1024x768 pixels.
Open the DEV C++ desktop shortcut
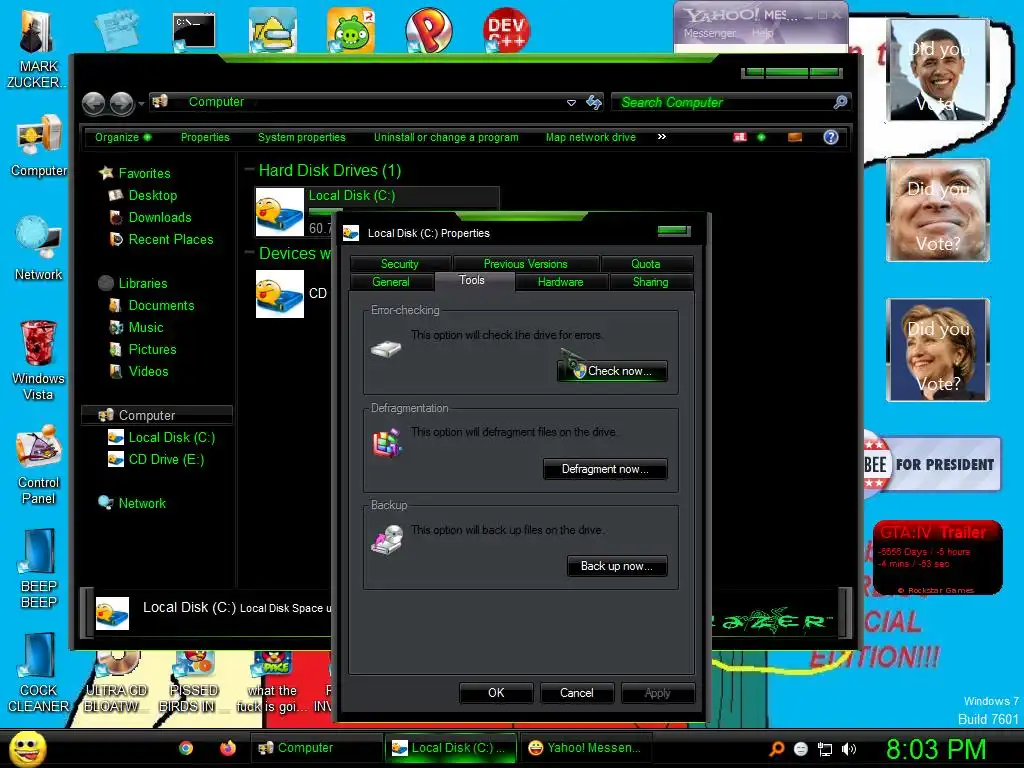coord(506,30)
